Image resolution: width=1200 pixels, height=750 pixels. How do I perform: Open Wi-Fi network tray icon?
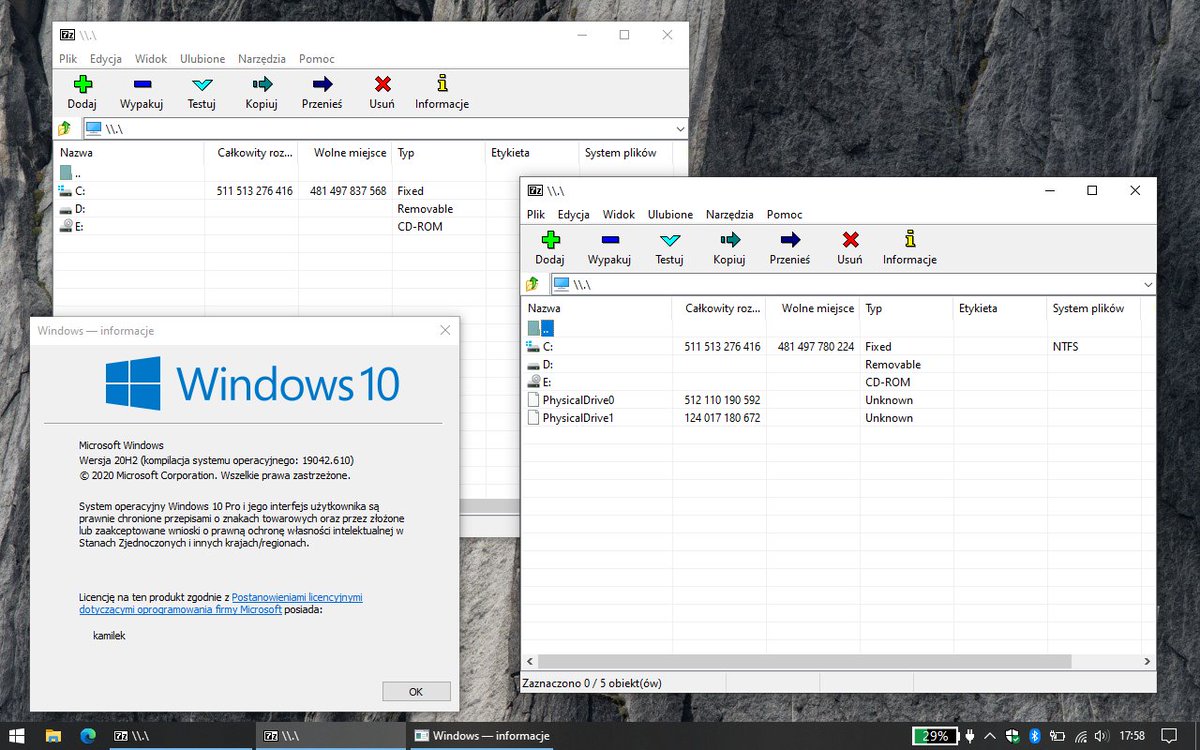coord(1080,735)
